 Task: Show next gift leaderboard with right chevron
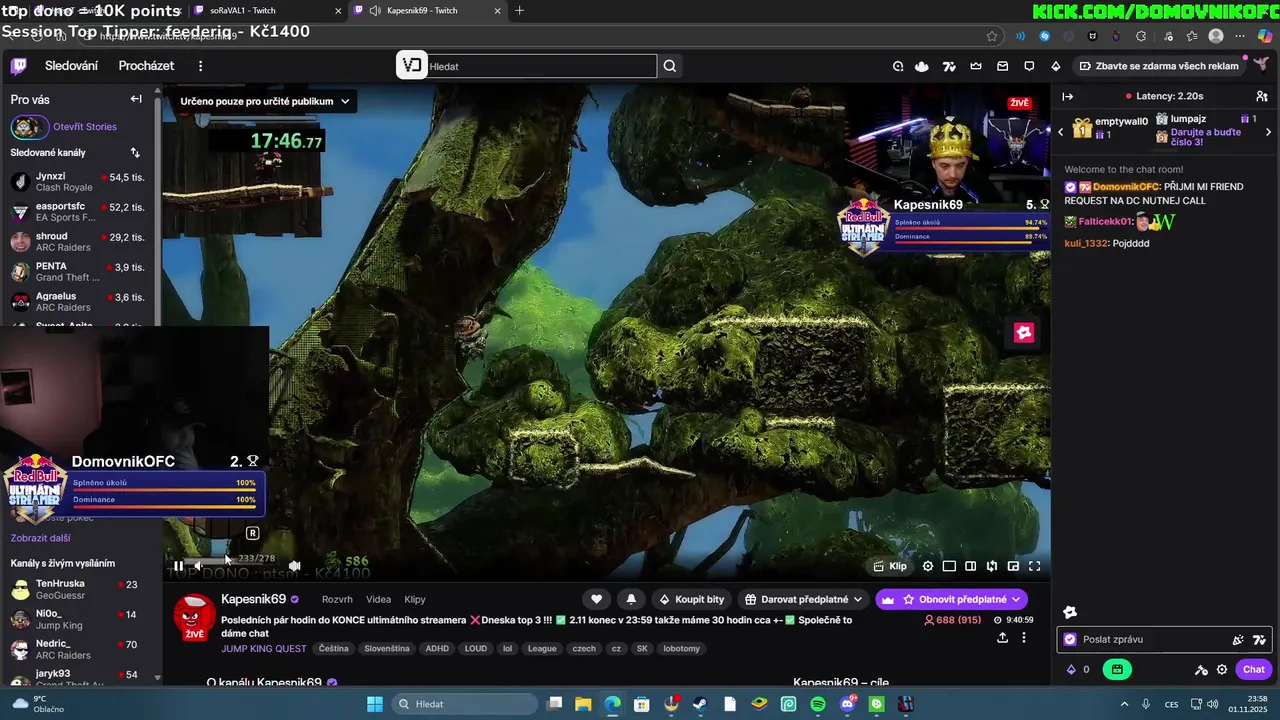pos(1268,132)
